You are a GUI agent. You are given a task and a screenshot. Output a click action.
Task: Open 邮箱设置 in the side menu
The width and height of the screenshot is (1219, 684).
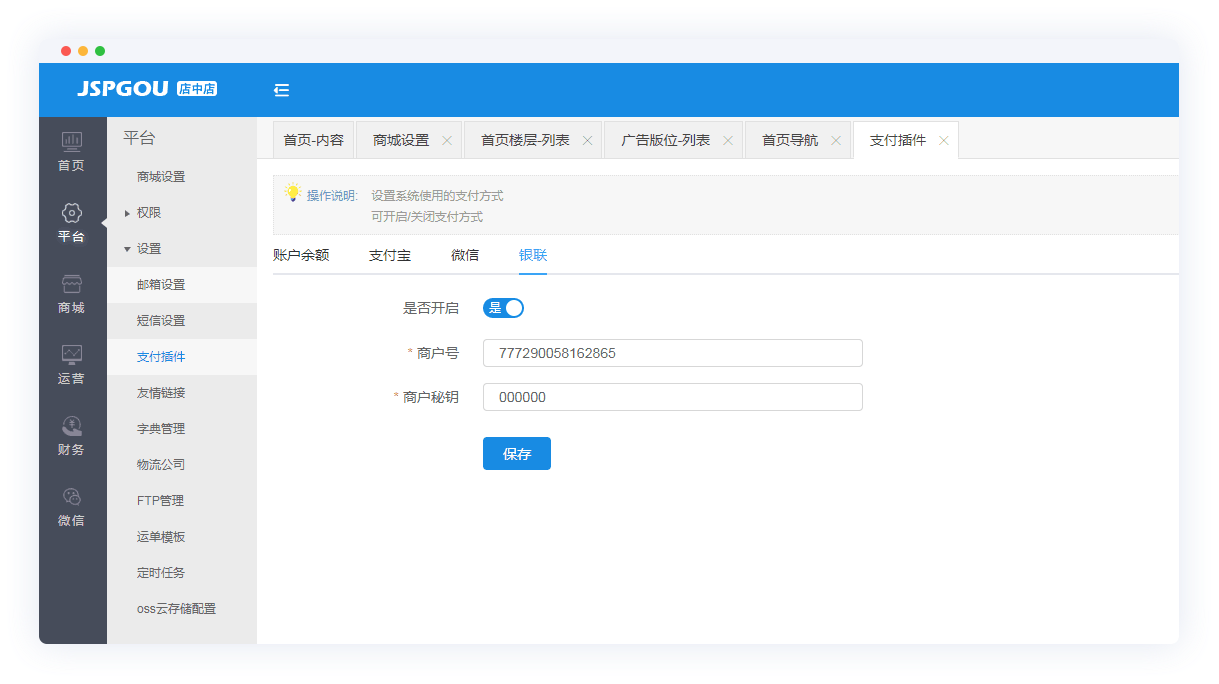coord(161,285)
